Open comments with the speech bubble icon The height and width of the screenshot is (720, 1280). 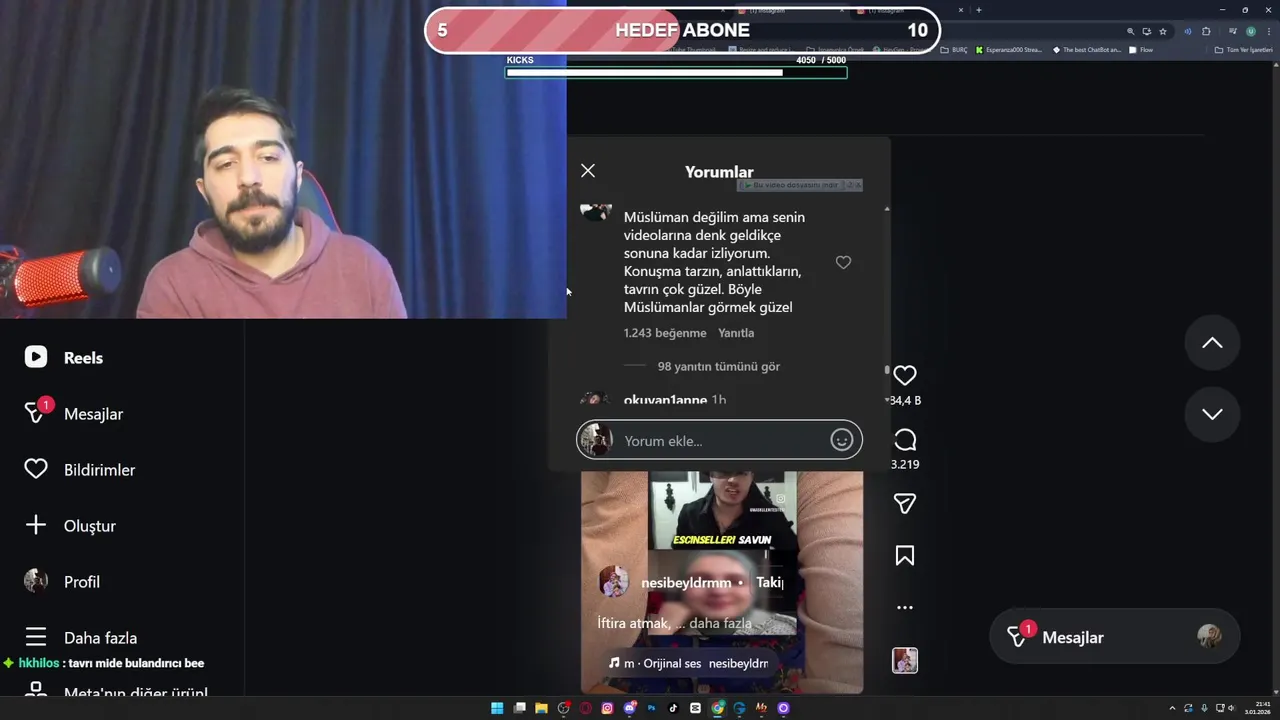[x=905, y=440]
